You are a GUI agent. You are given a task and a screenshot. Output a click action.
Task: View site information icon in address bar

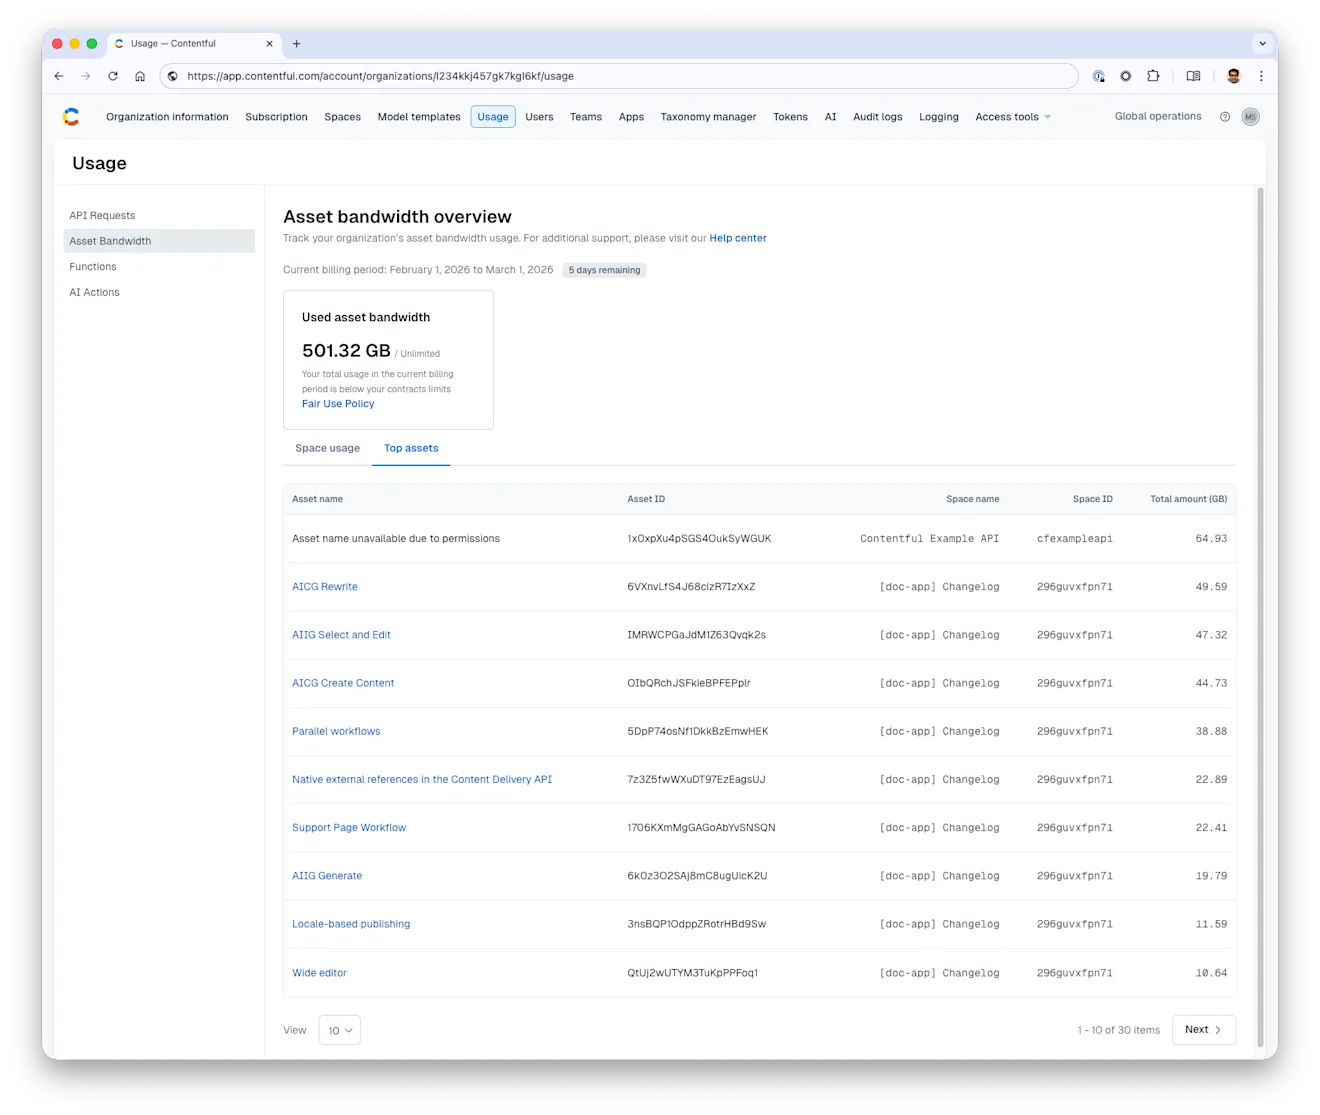tap(173, 76)
